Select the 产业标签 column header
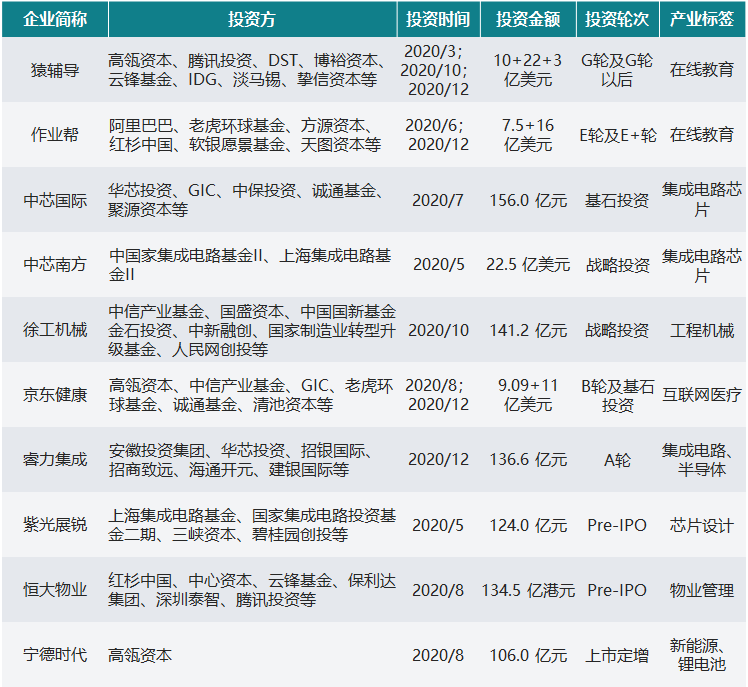 tap(702, 19)
